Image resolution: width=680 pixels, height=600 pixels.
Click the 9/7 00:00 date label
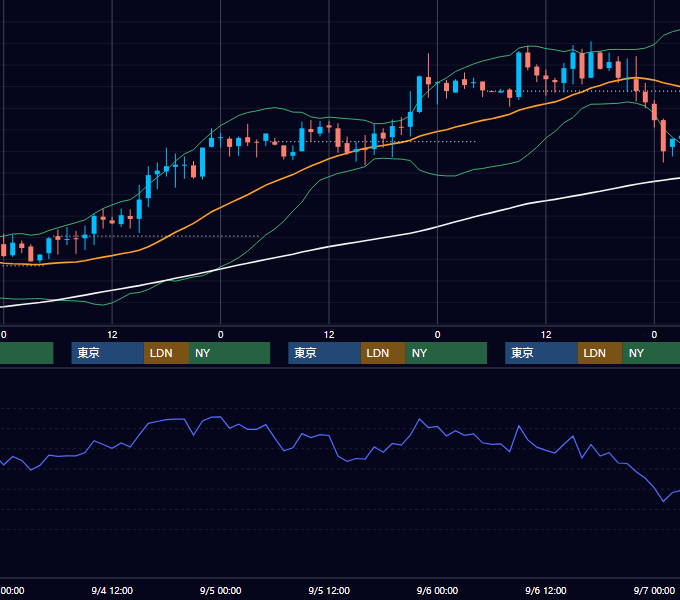point(654,590)
